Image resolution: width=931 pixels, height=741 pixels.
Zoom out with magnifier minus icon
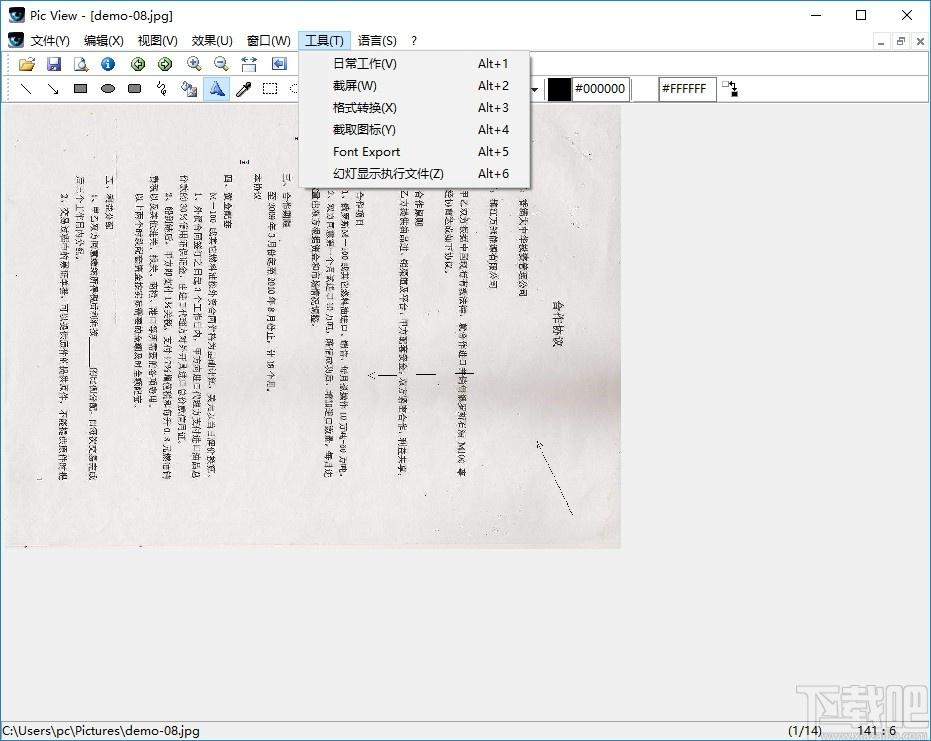pyautogui.click(x=221, y=64)
